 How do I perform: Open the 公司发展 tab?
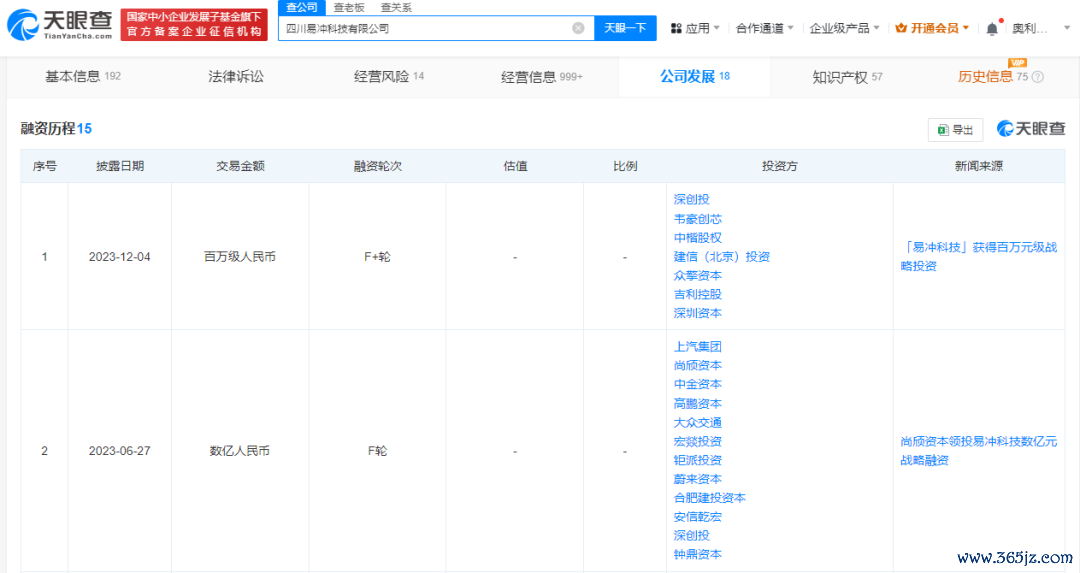click(x=695, y=76)
